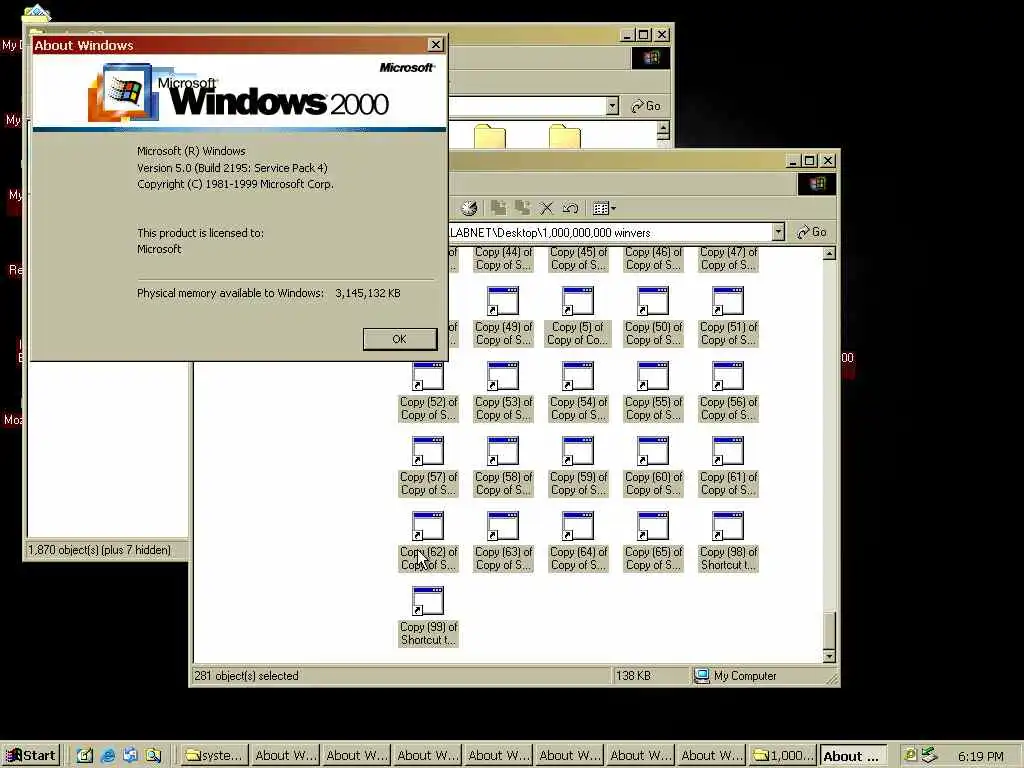Viewport: 1024px width, 768px height.
Task: Select the Copy (60) shortcut icon
Action: point(653,451)
